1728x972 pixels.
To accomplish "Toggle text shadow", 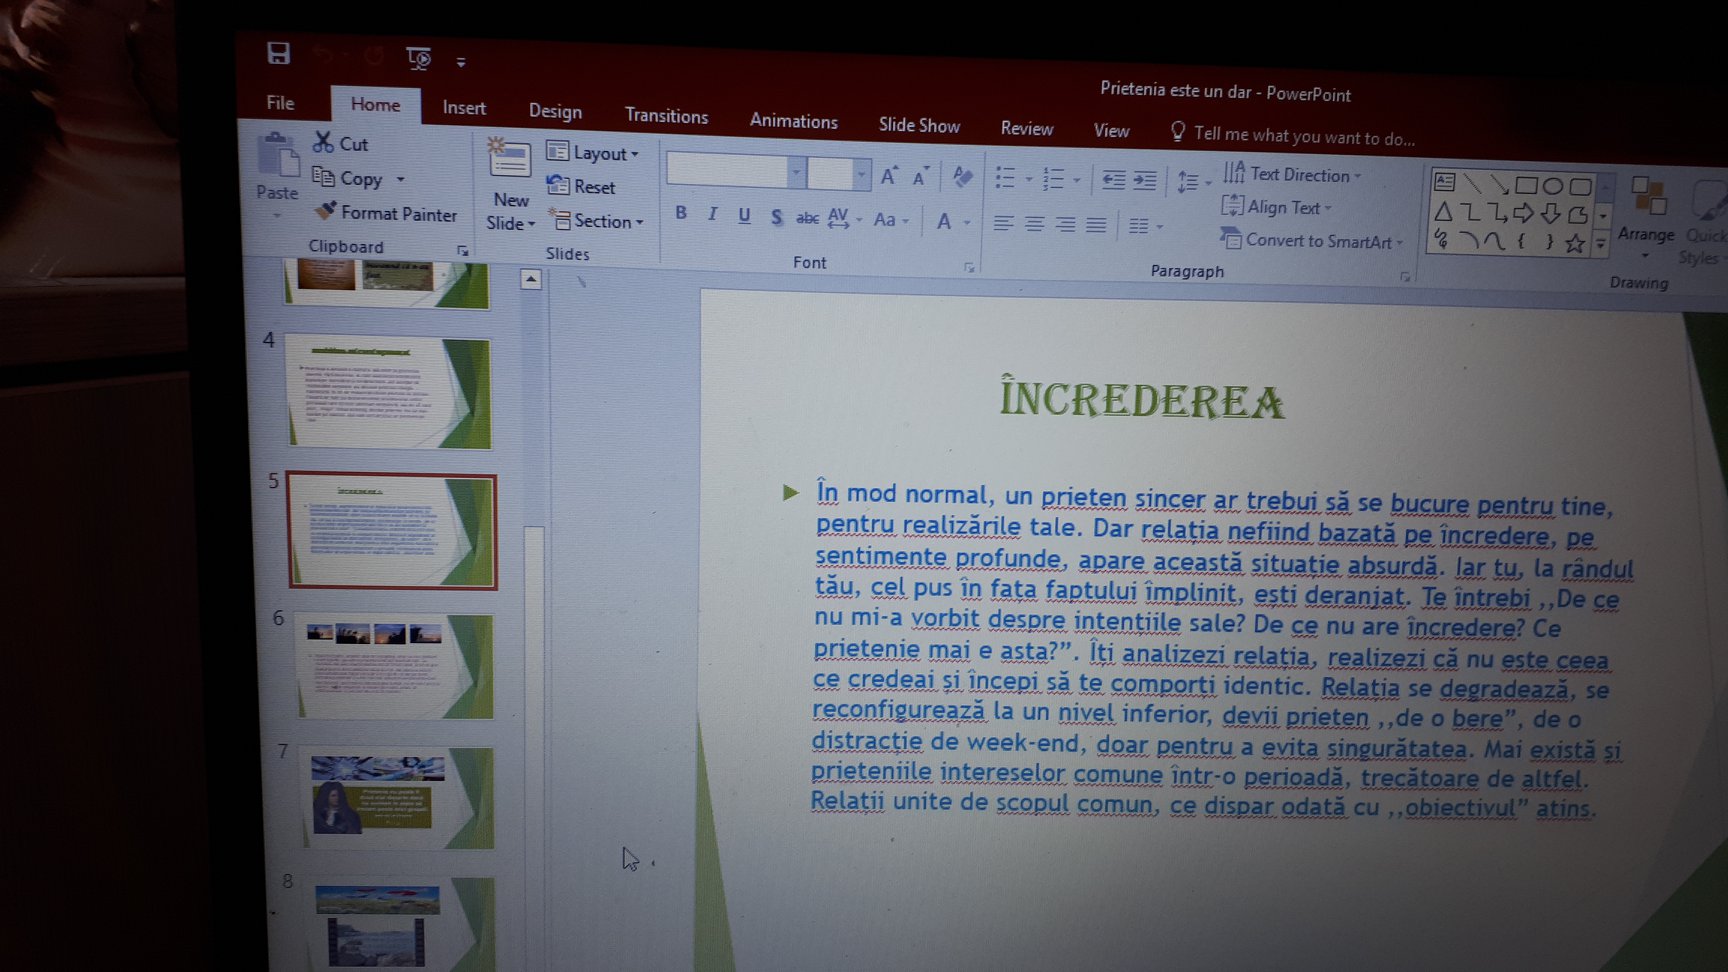I will [x=777, y=217].
